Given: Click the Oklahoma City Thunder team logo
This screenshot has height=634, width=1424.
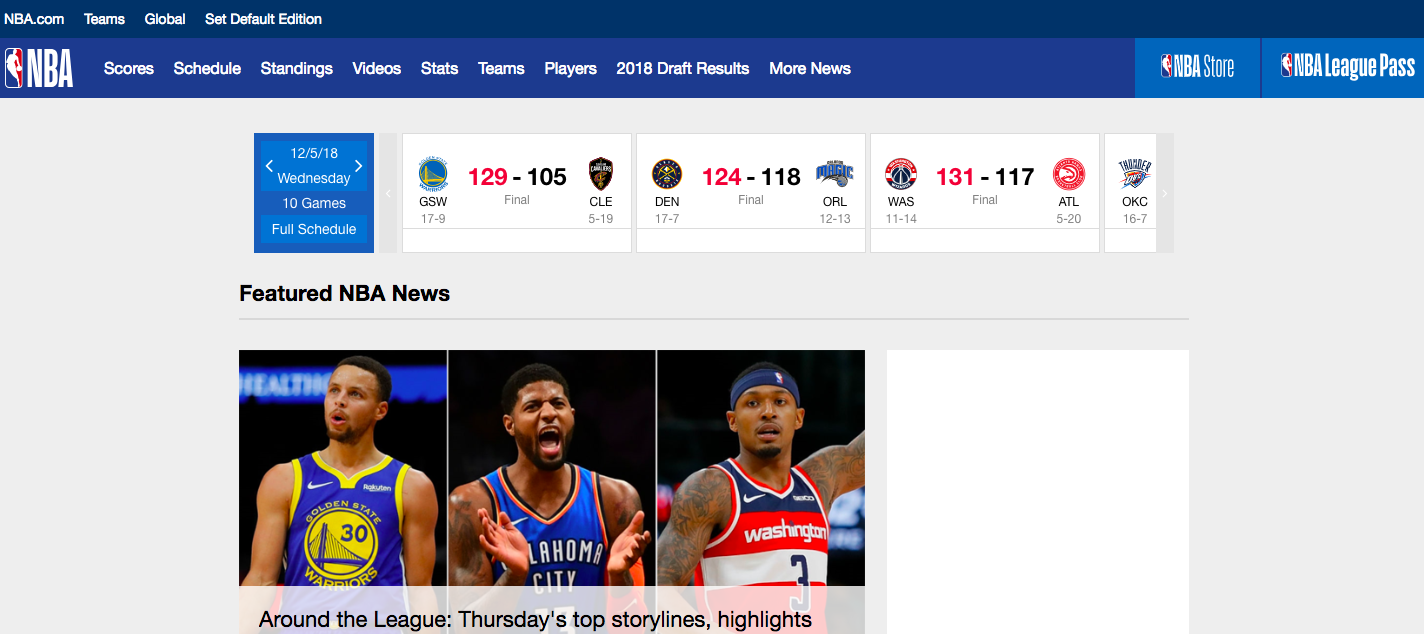Looking at the screenshot, I should (1135, 174).
